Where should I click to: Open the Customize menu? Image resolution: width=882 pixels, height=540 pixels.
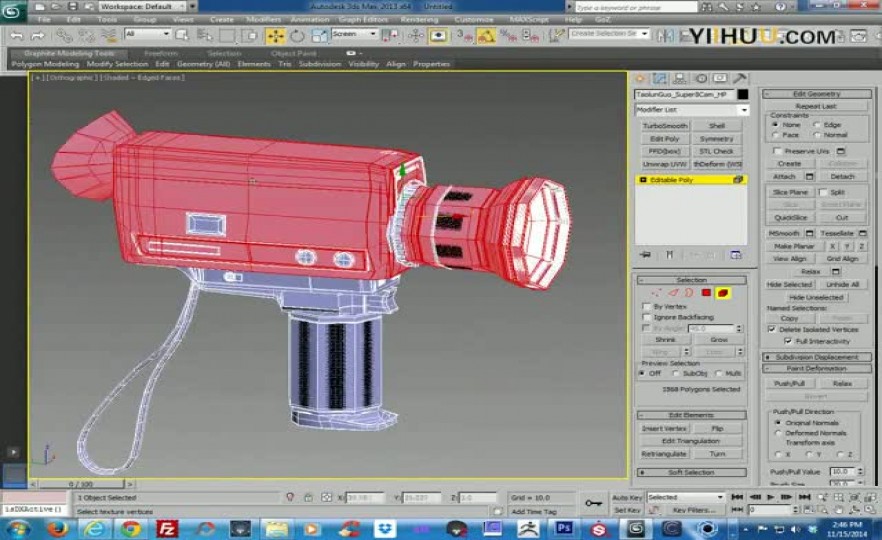tap(474, 19)
